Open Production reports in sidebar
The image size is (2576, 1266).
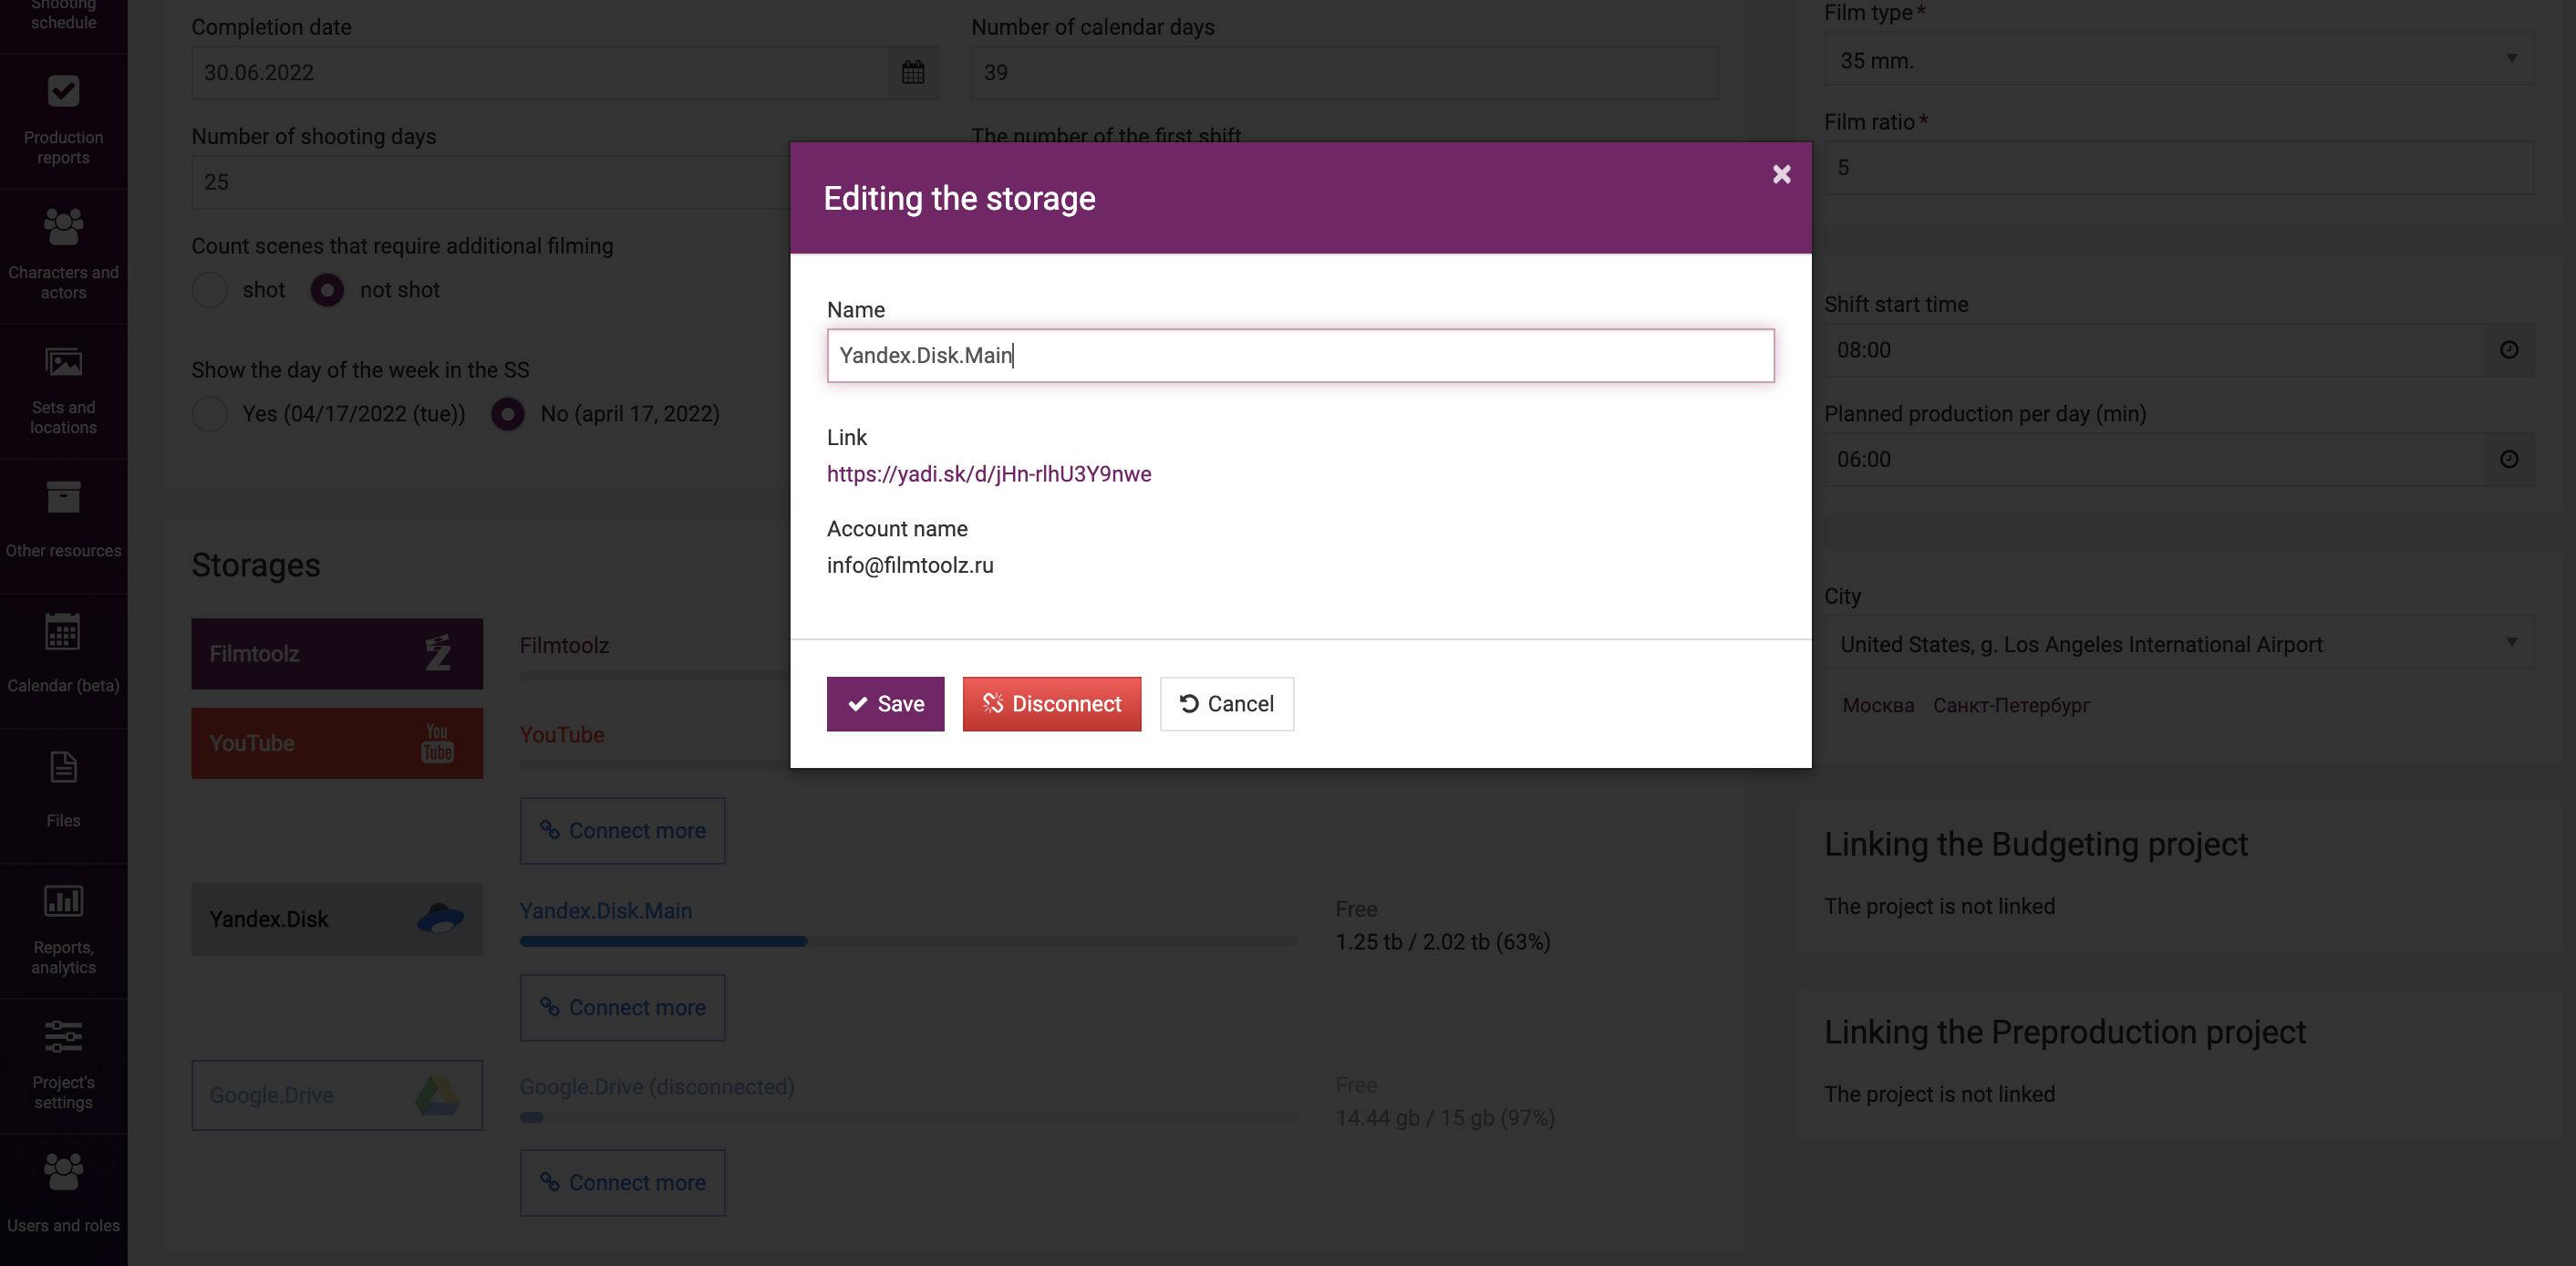coord(63,121)
